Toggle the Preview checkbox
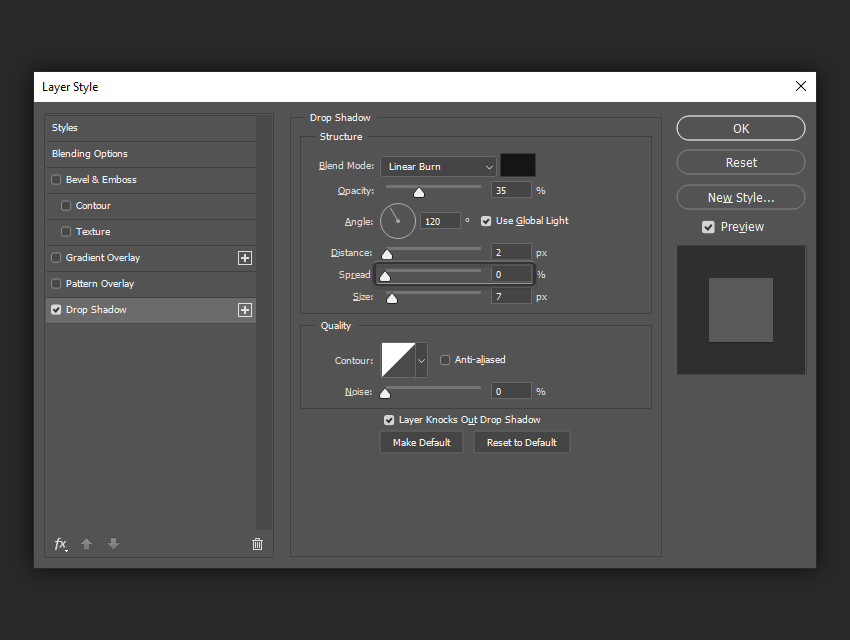Image resolution: width=850 pixels, height=640 pixels. coord(708,227)
